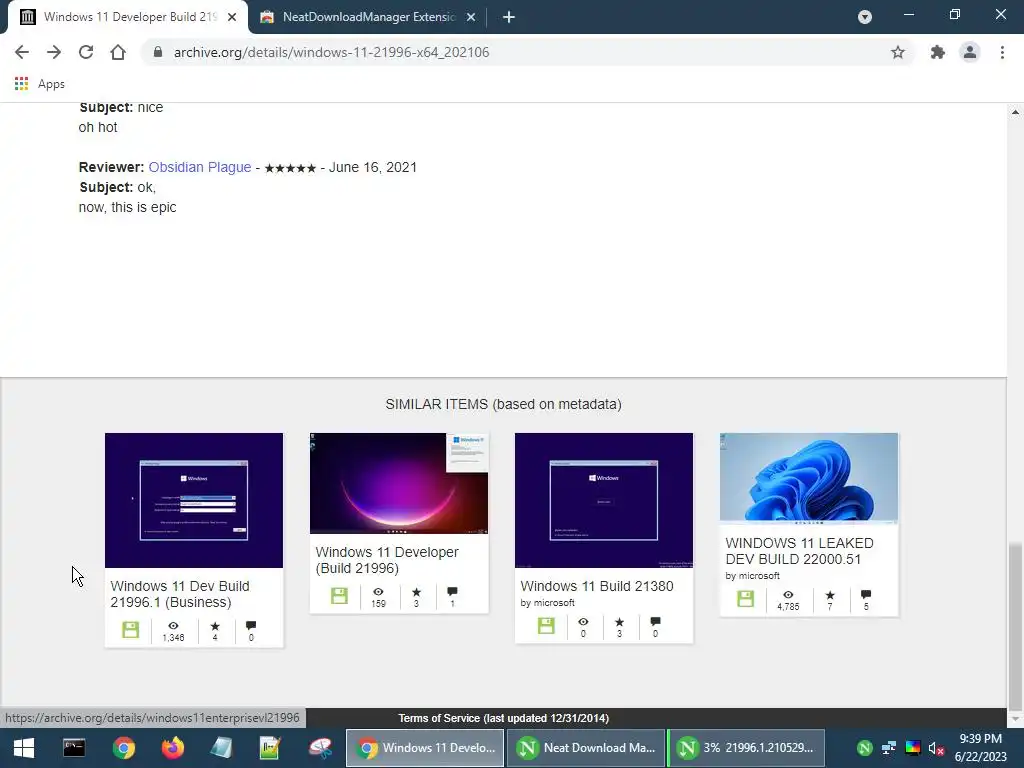This screenshot has width=1024, height=768.
Task: Click the 159 views eye icon
Action: (378, 592)
